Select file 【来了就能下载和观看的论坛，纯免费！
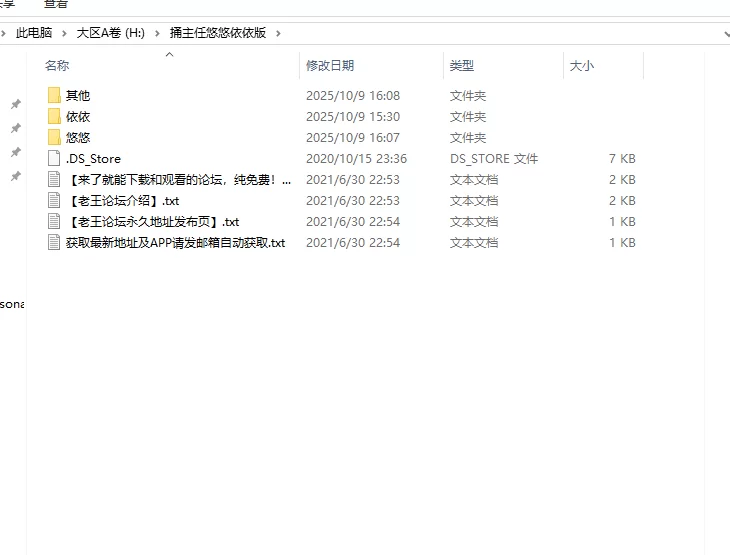The image size is (730, 555). tap(179, 180)
